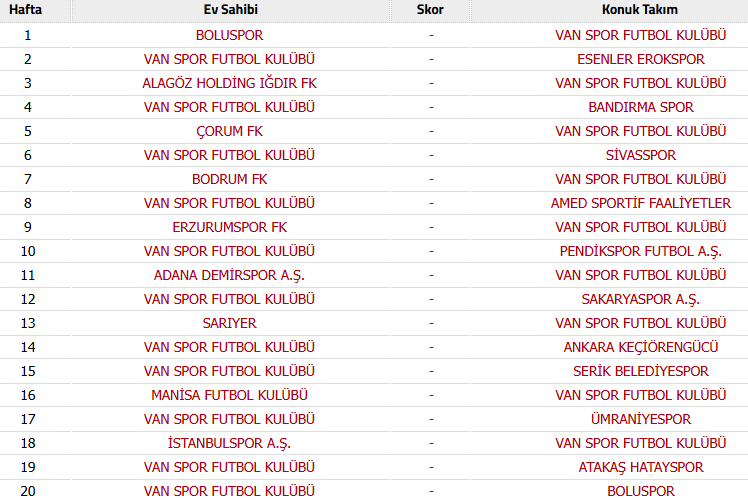Click the Bodrum FK link
The height and width of the screenshot is (502, 748).
pos(229,179)
